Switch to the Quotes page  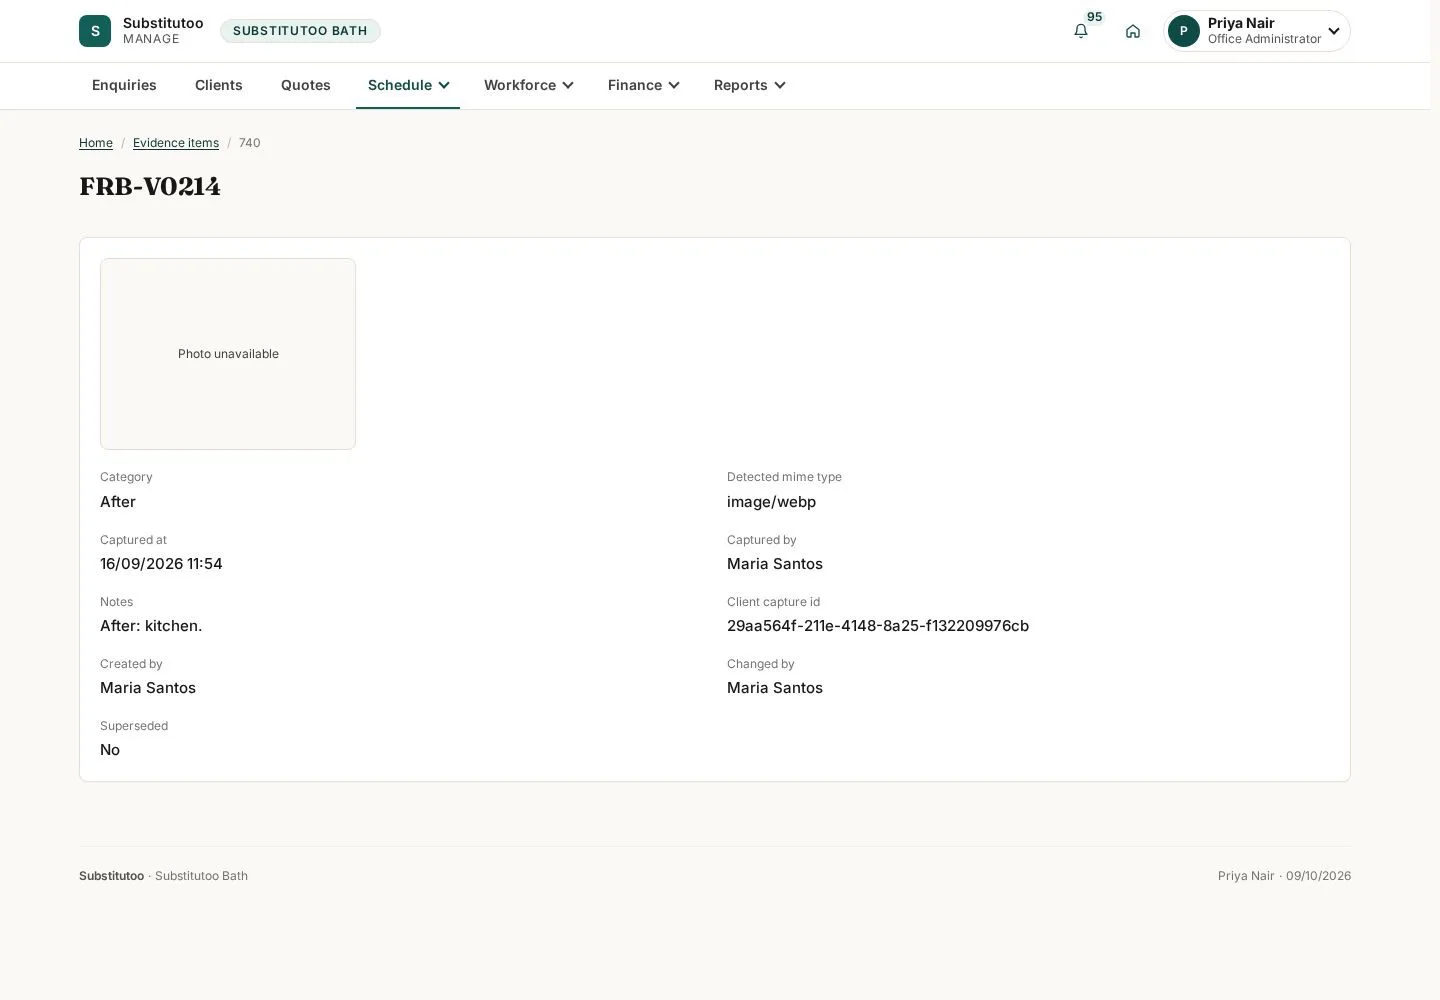306,85
